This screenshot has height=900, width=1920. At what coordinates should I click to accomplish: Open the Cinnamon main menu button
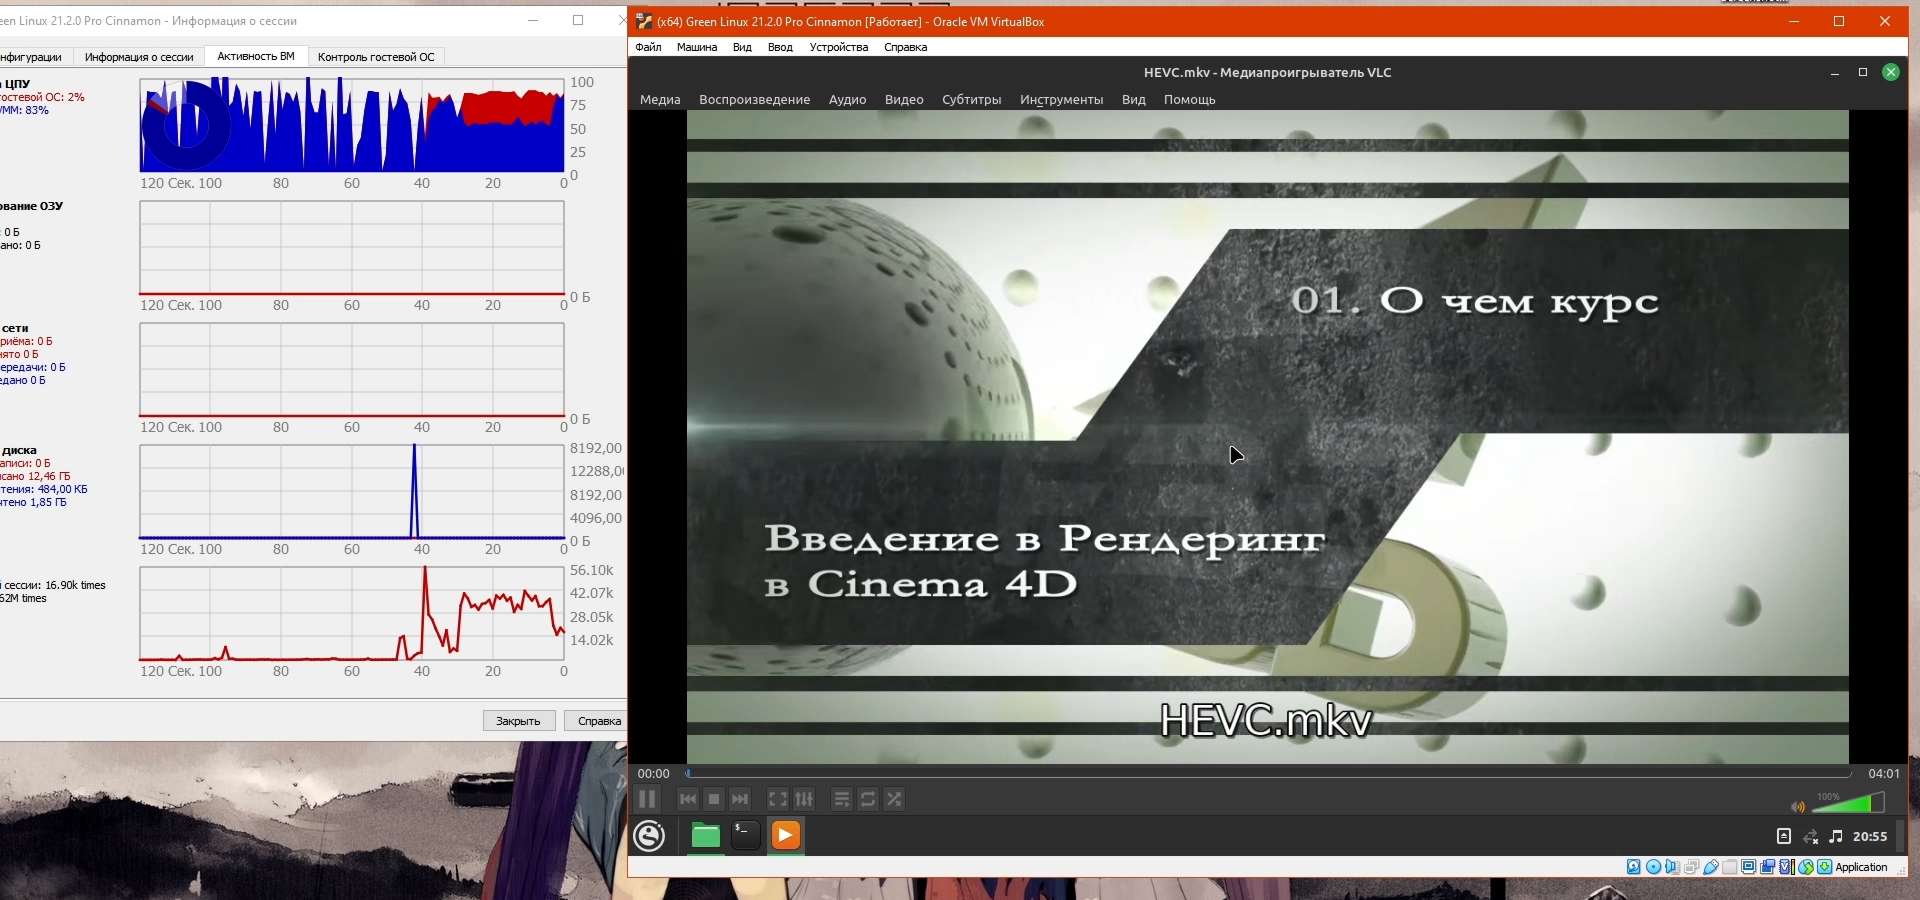coord(649,835)
